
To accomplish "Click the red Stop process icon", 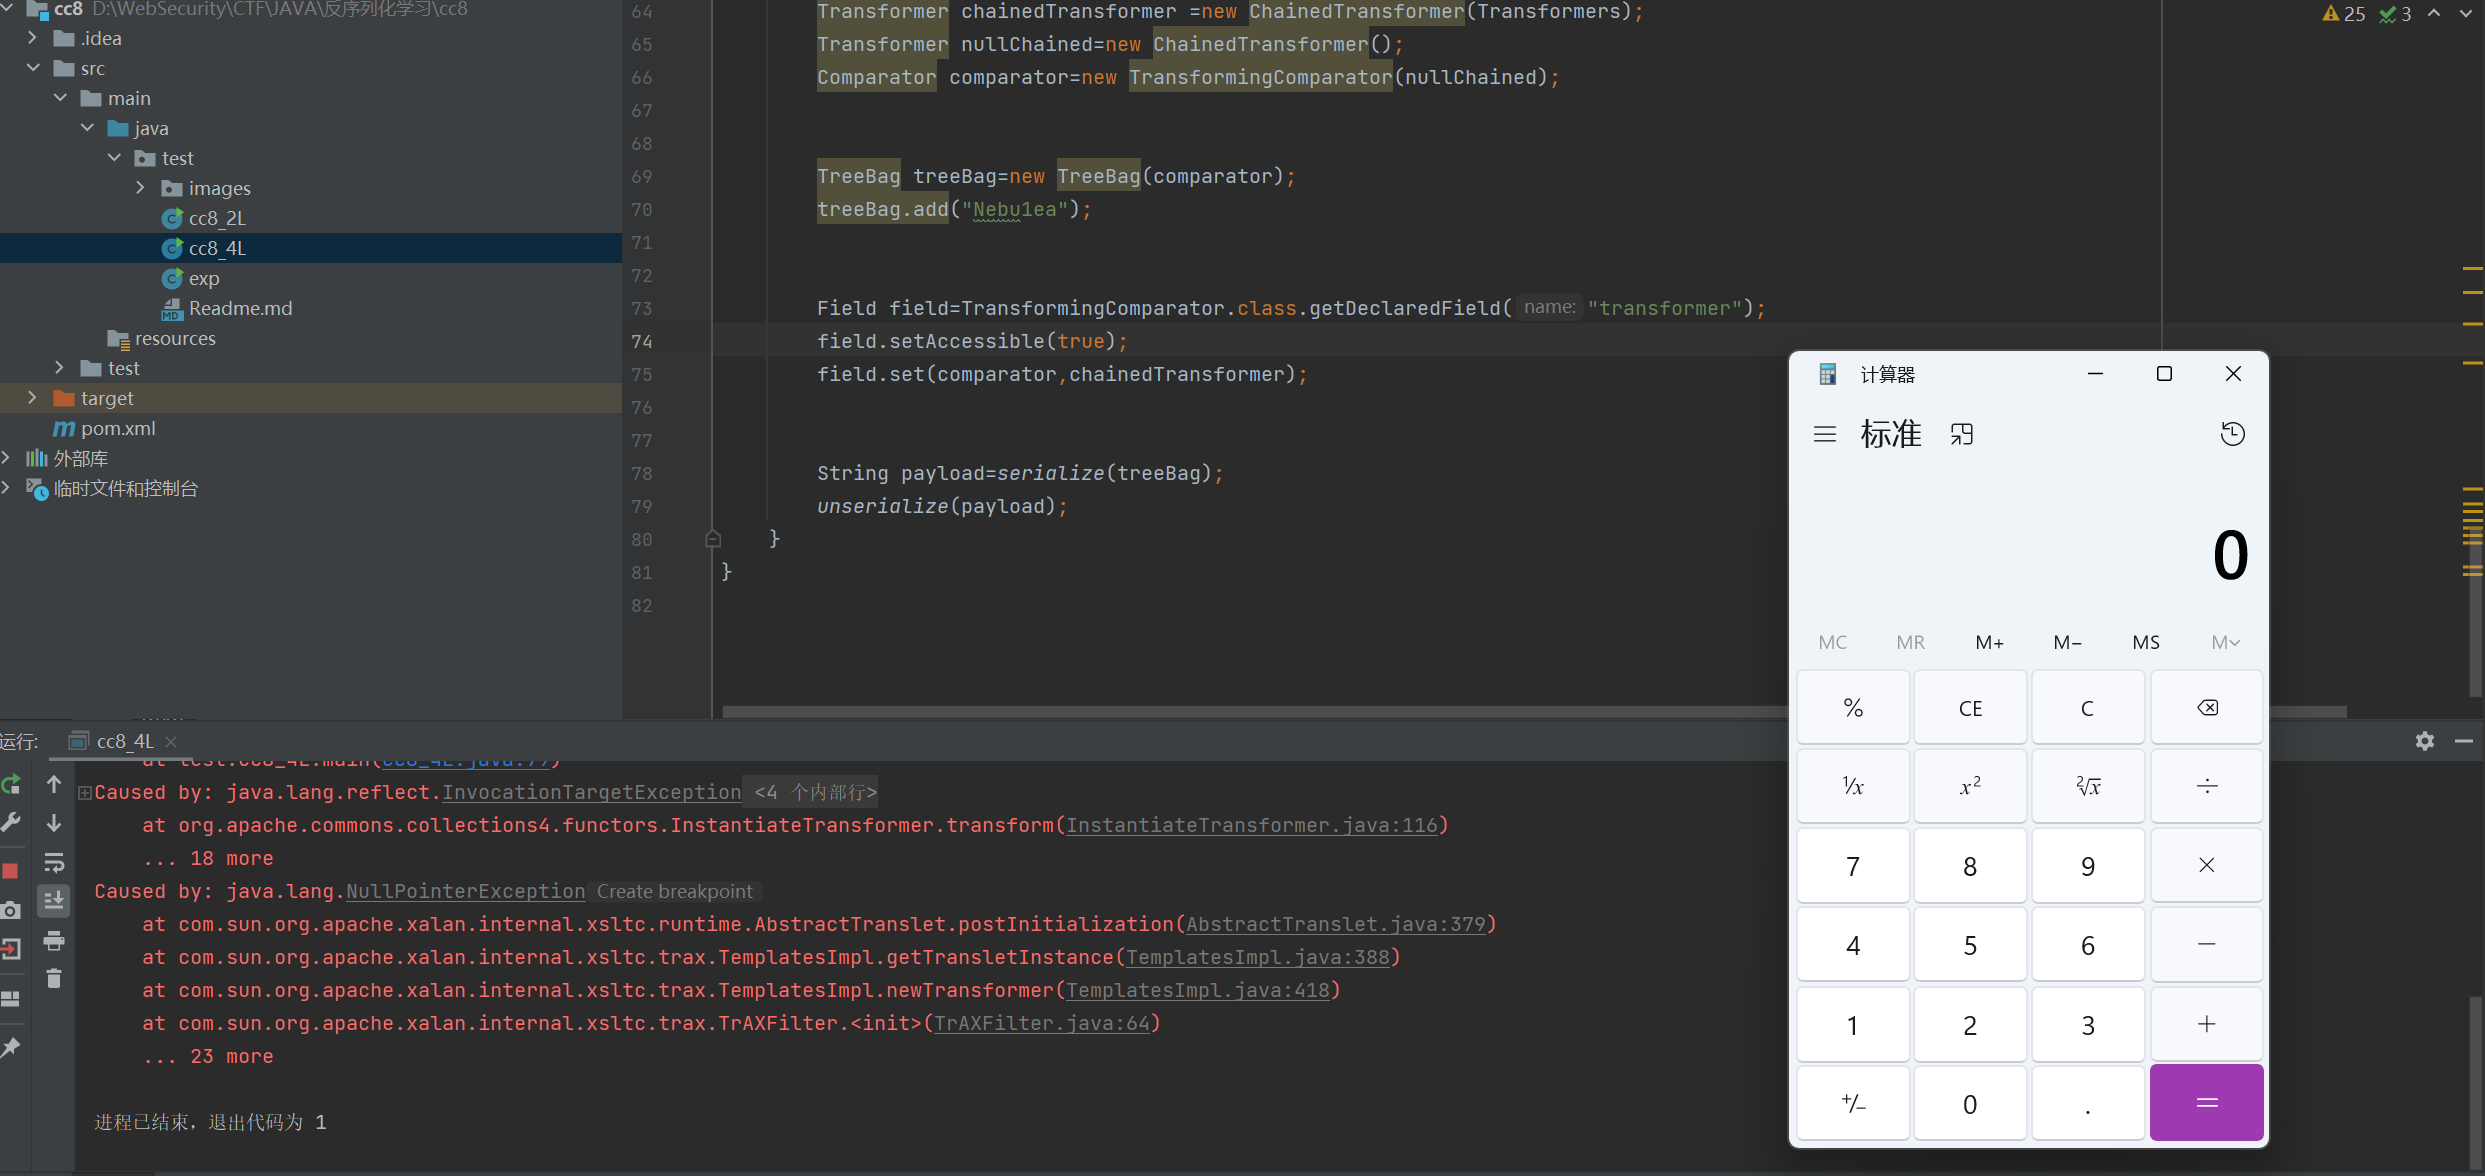I will pyautogui.click(x=11, y=871).
